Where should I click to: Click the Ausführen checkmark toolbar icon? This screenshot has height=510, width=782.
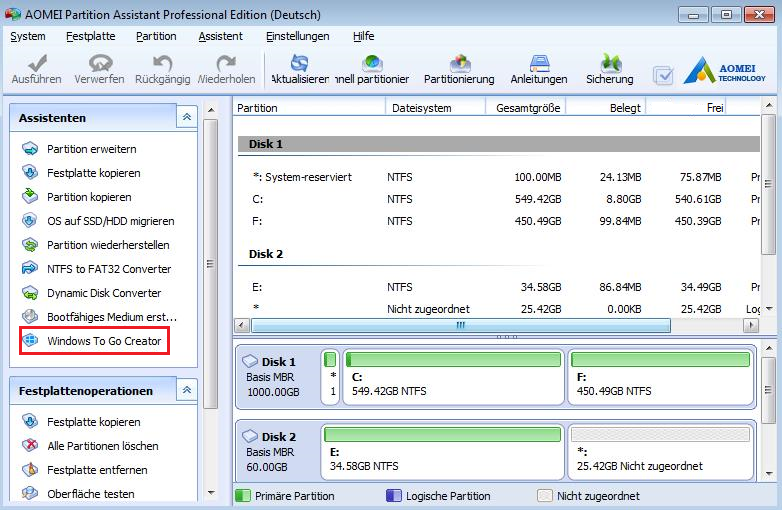pyautogui.click(x=37, y=63)
